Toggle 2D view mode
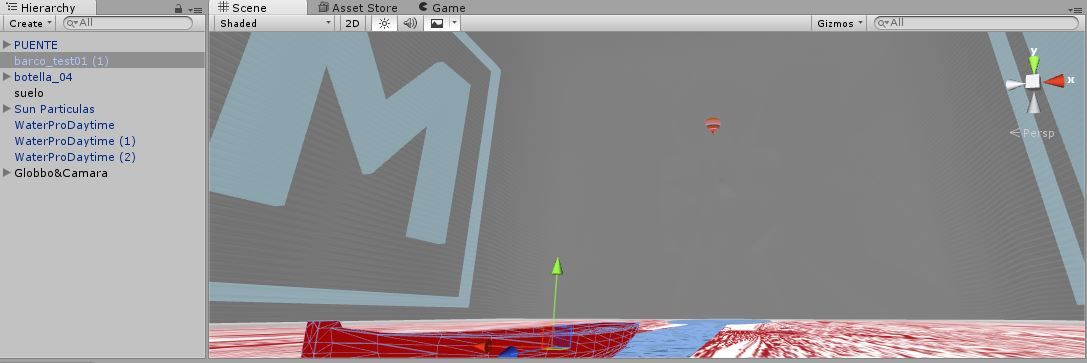Viewport: 1087px width, 363px height. click(352, 23)
